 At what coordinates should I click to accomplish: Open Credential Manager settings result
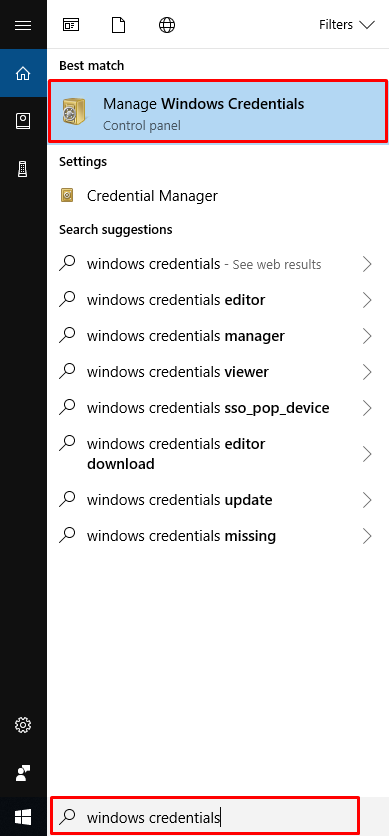[218, 196]
